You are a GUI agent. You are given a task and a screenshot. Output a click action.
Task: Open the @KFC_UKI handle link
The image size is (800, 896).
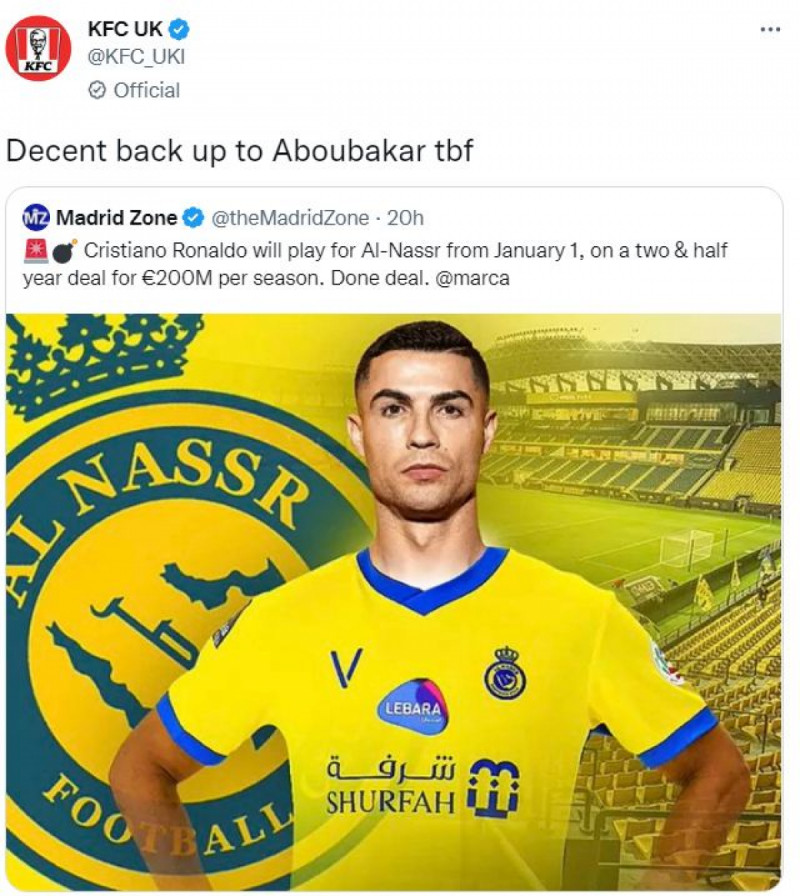tap(136, 57)
